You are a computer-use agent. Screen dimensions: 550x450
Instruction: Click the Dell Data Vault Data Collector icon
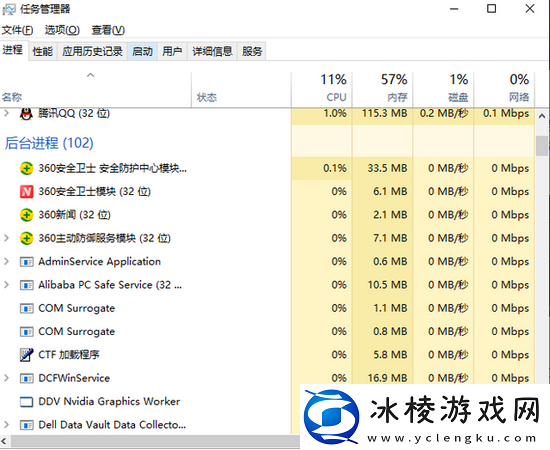click(x=26, y=425)
